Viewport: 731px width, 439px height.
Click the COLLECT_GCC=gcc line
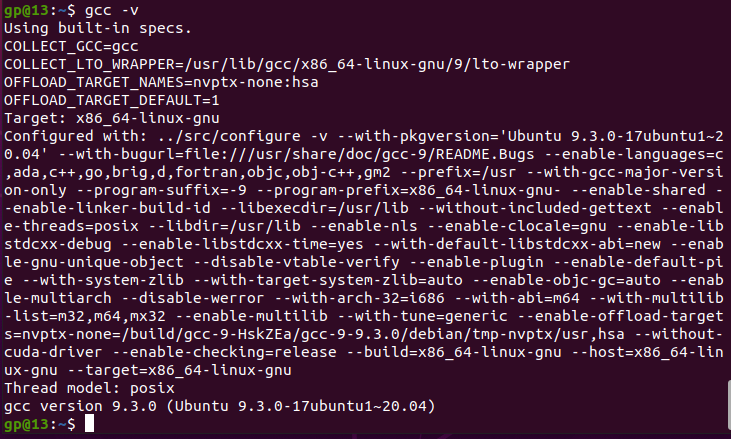pyautogui.click(x=72, y=46)
